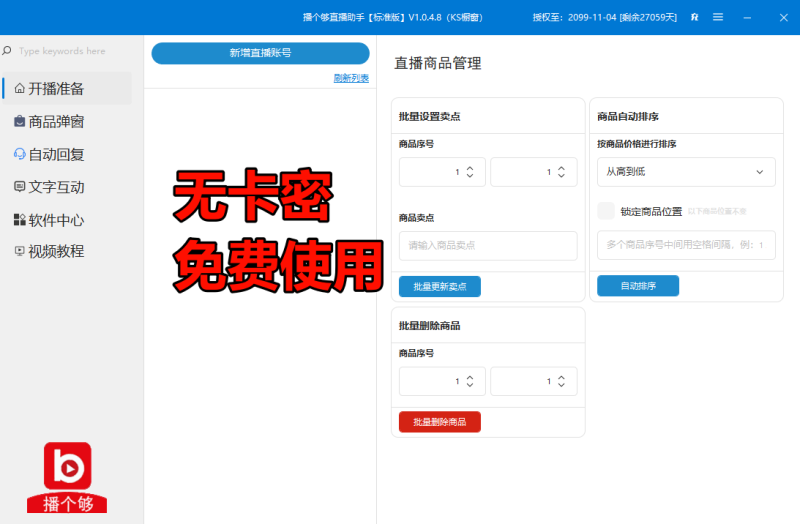Click the search magnifier icon
800x524 pixels.
[7, 51]
